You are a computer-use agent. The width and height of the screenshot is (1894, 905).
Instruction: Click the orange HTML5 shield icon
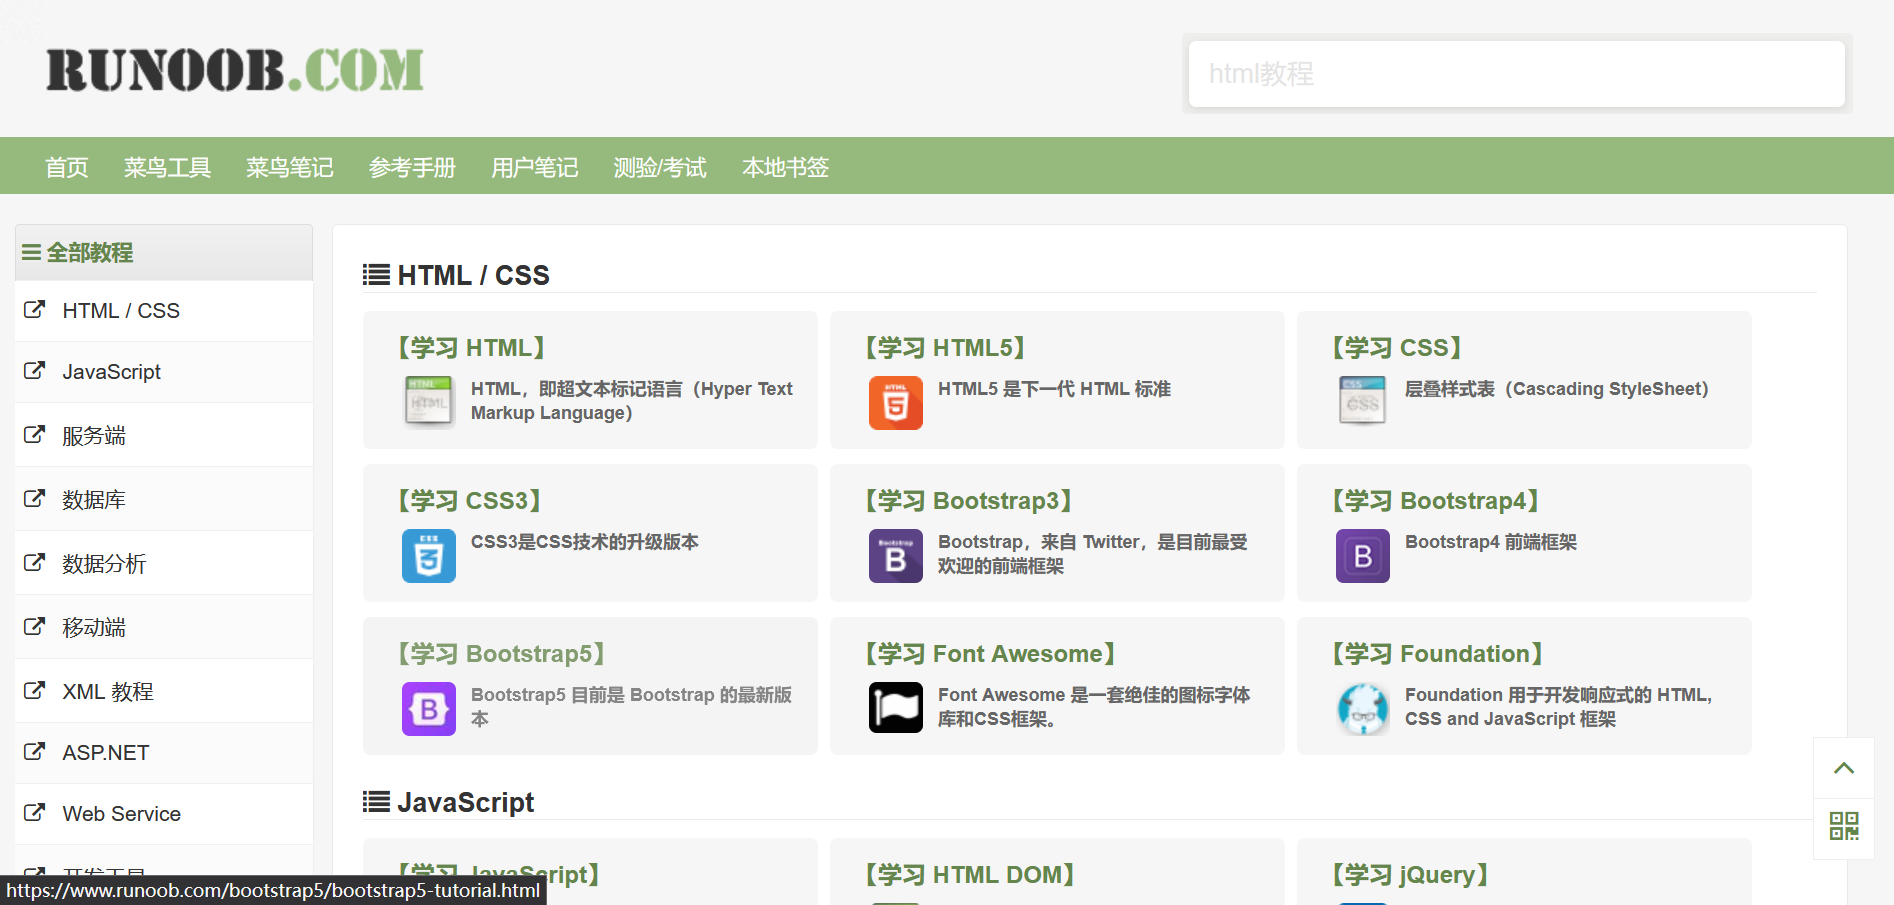coord(896,403)
